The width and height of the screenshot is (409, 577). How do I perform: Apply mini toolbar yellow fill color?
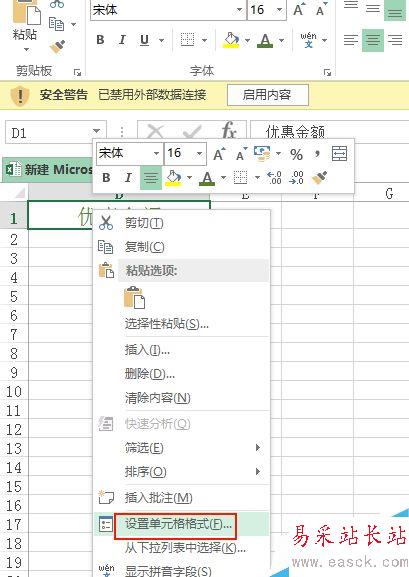click(174, 178)
